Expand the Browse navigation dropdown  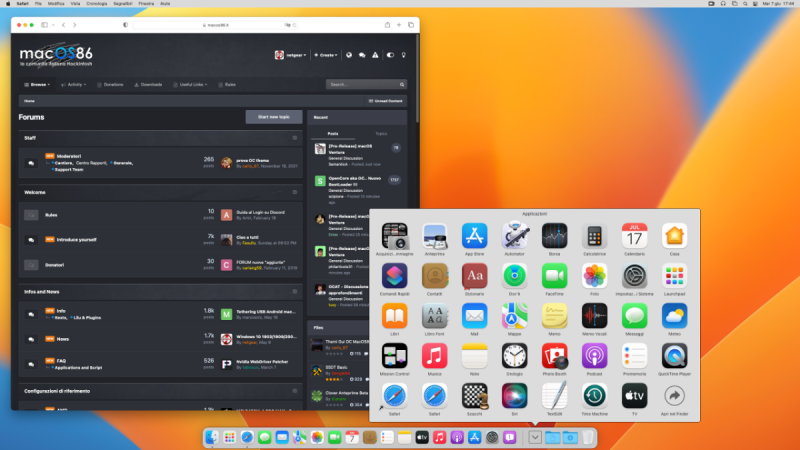tap(37, 85)
